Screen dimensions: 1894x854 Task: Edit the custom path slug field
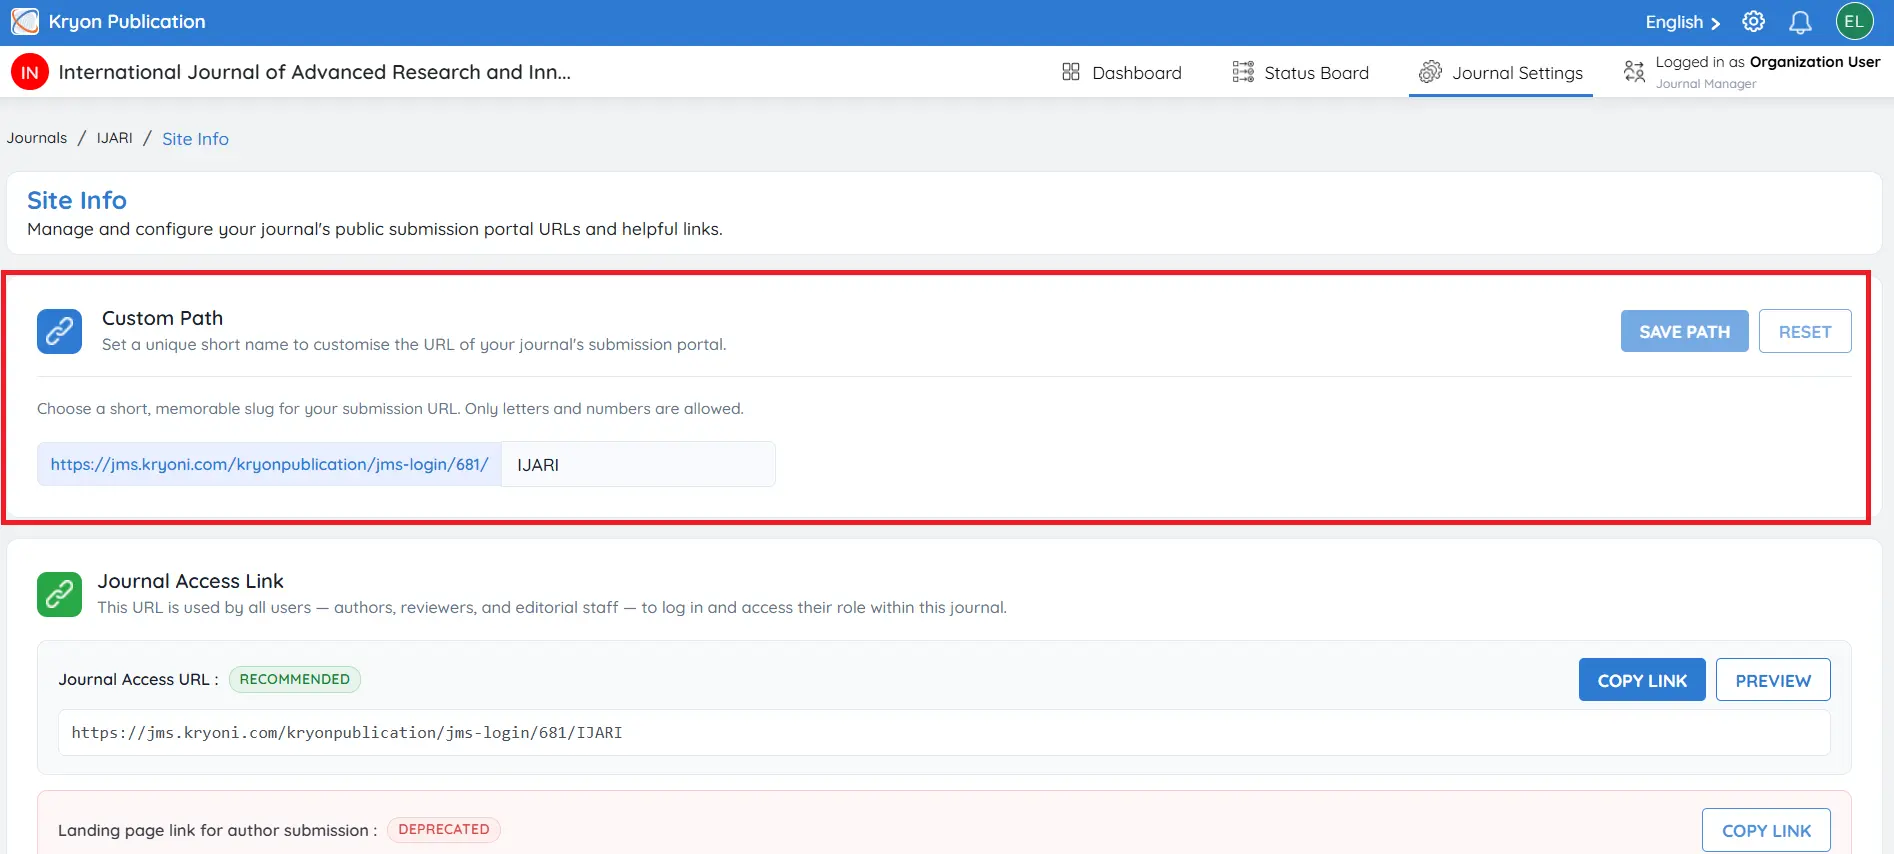tap(638, 464)
